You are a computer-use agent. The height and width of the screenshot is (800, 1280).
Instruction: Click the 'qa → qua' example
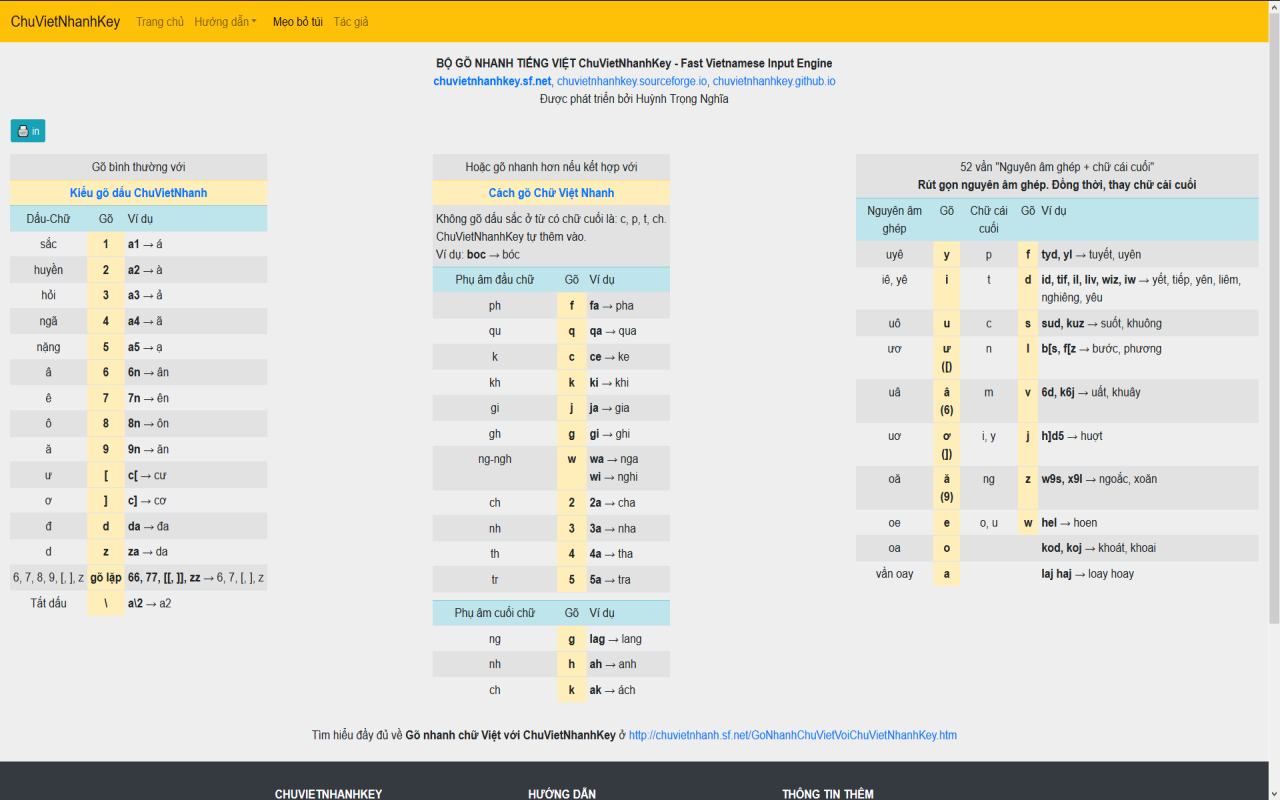[613, 331]
